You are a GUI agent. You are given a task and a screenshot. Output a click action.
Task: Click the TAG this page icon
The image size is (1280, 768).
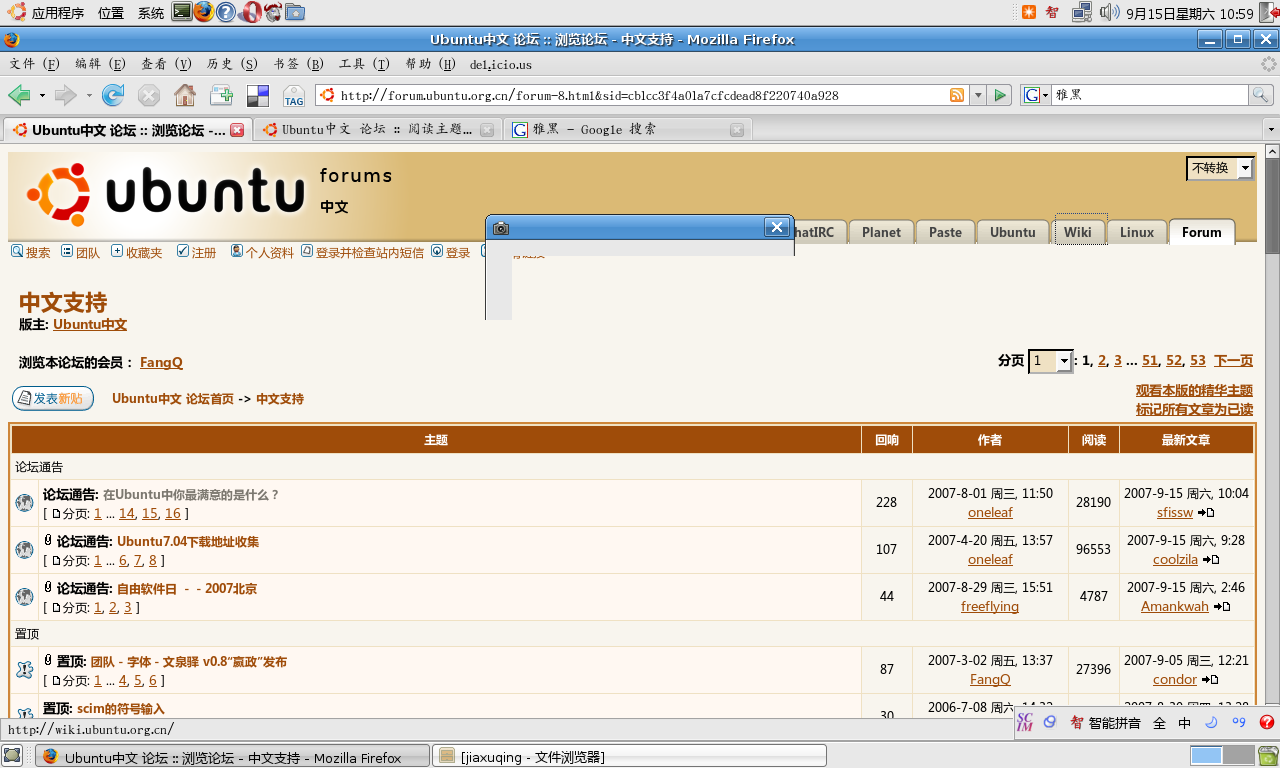[294, 95]
